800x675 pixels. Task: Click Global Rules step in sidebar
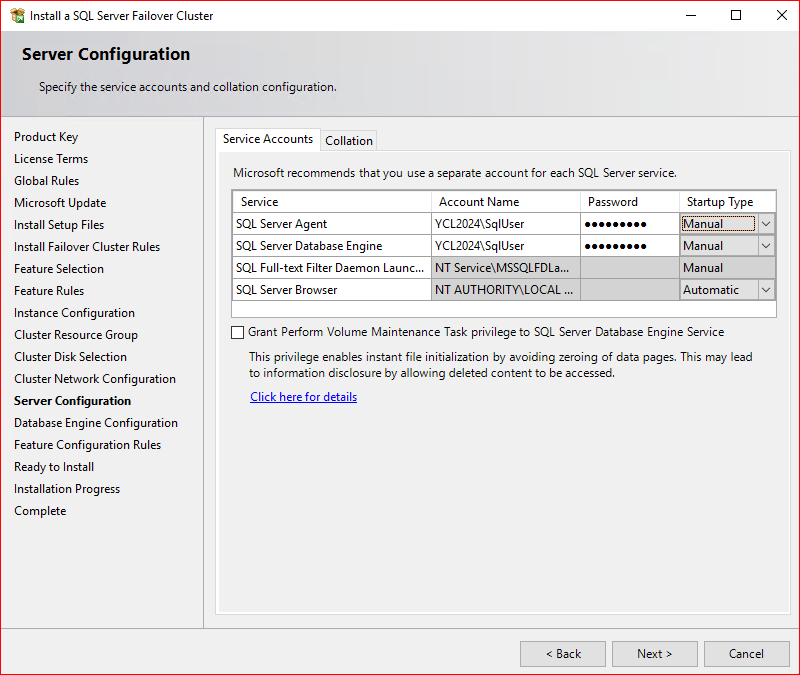point(46,181)
